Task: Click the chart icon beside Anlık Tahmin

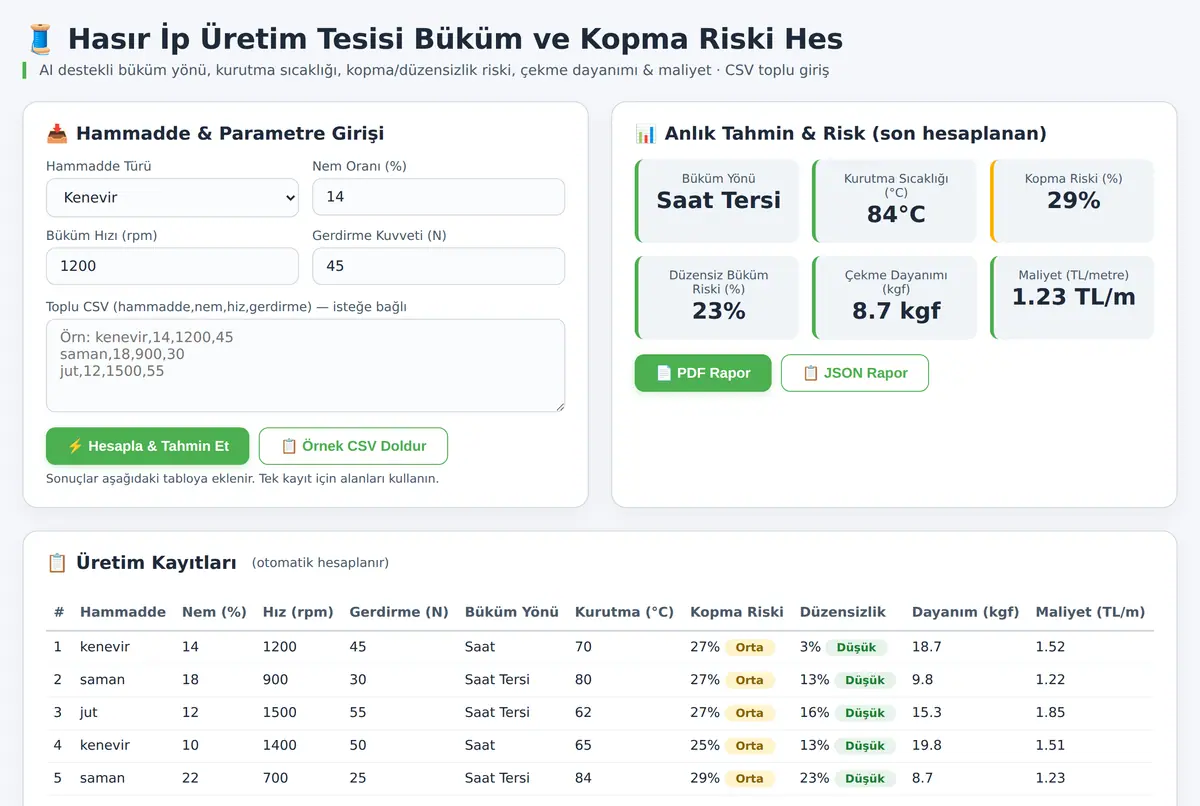Action: 646,134
